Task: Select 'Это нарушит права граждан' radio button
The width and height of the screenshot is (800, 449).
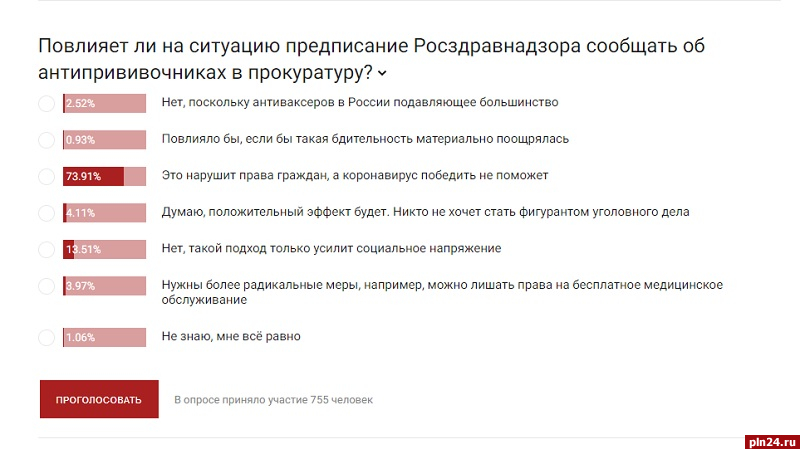Action: (x=46, y=176)
